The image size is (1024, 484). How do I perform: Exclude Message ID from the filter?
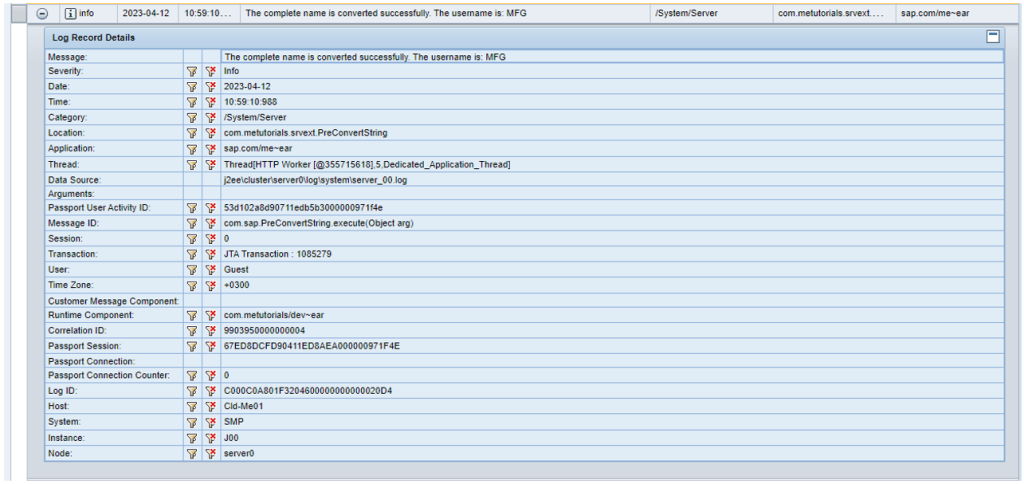point(211,224)
